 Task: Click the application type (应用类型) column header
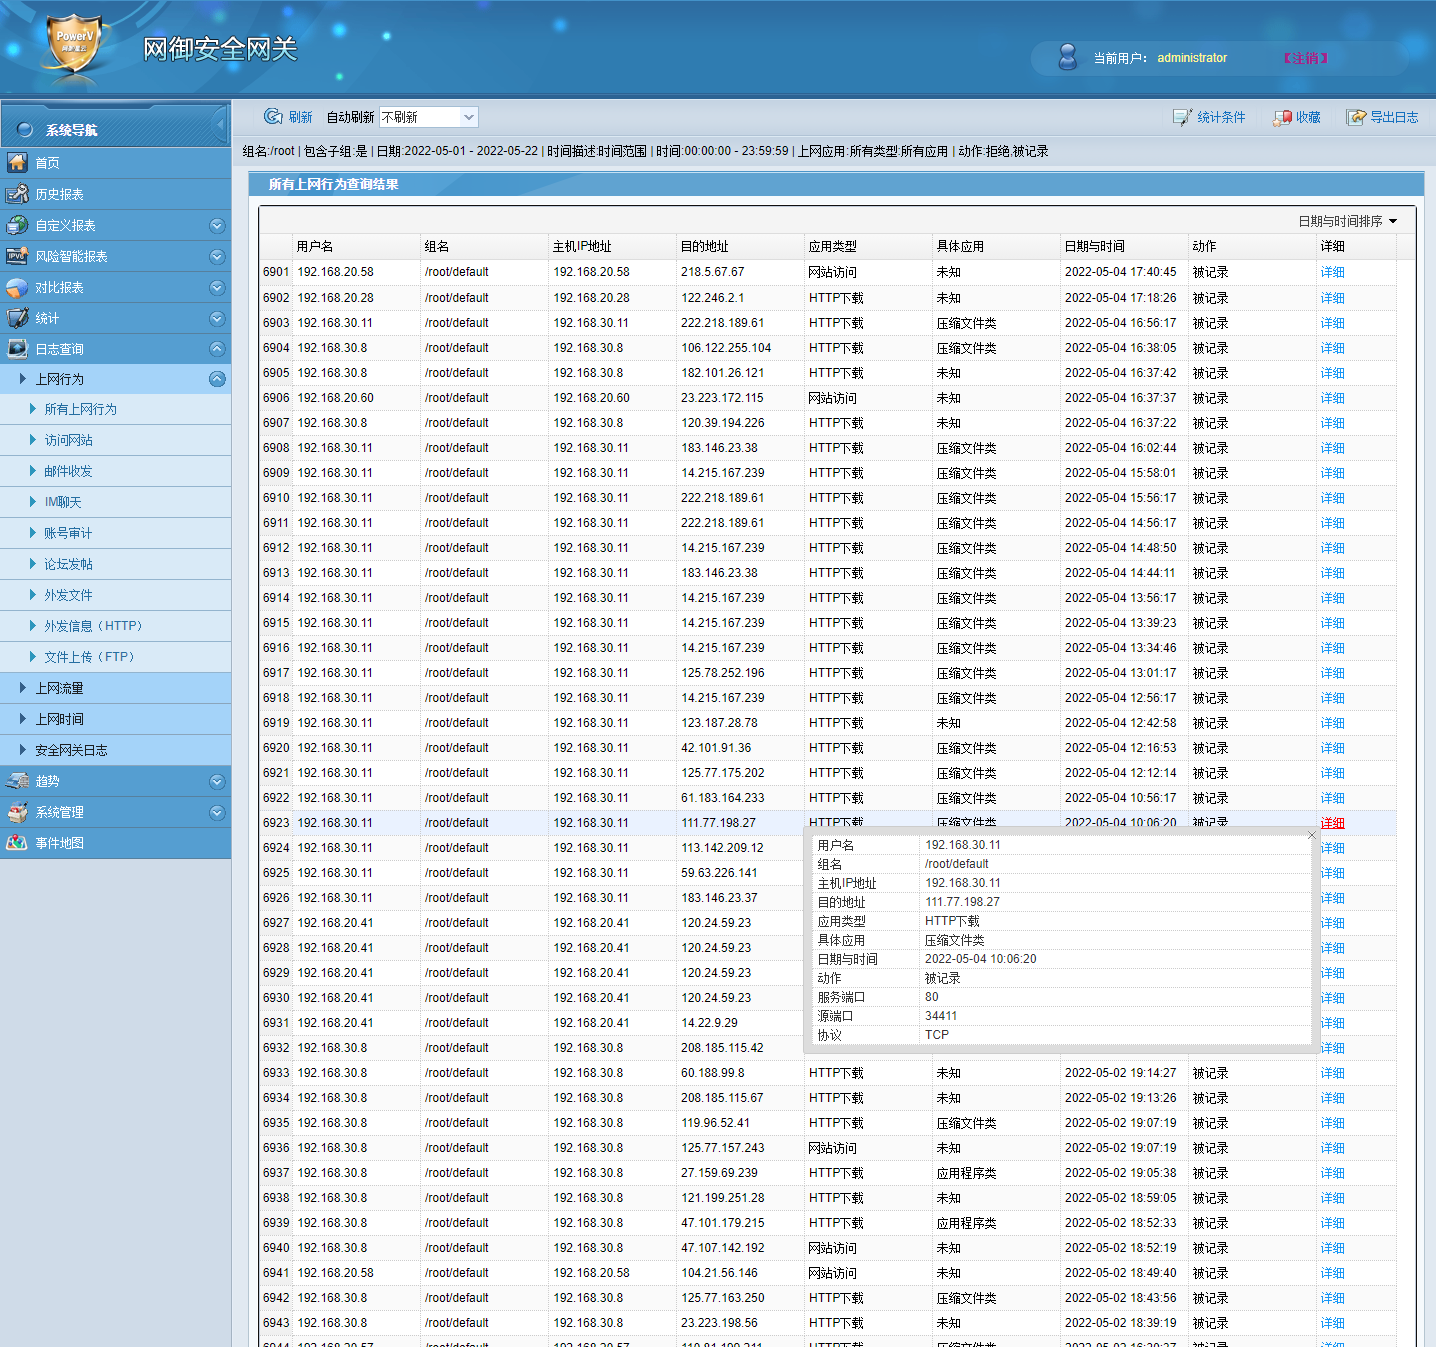click(x=833, y=246)
